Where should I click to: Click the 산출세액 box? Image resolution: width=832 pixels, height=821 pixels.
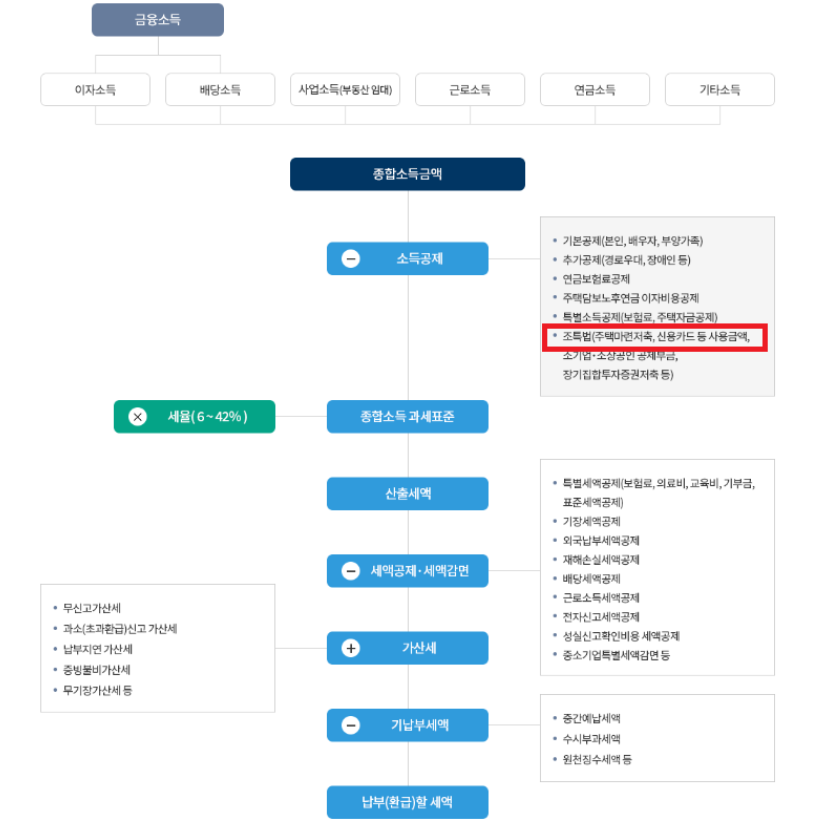tap(408, 494)
